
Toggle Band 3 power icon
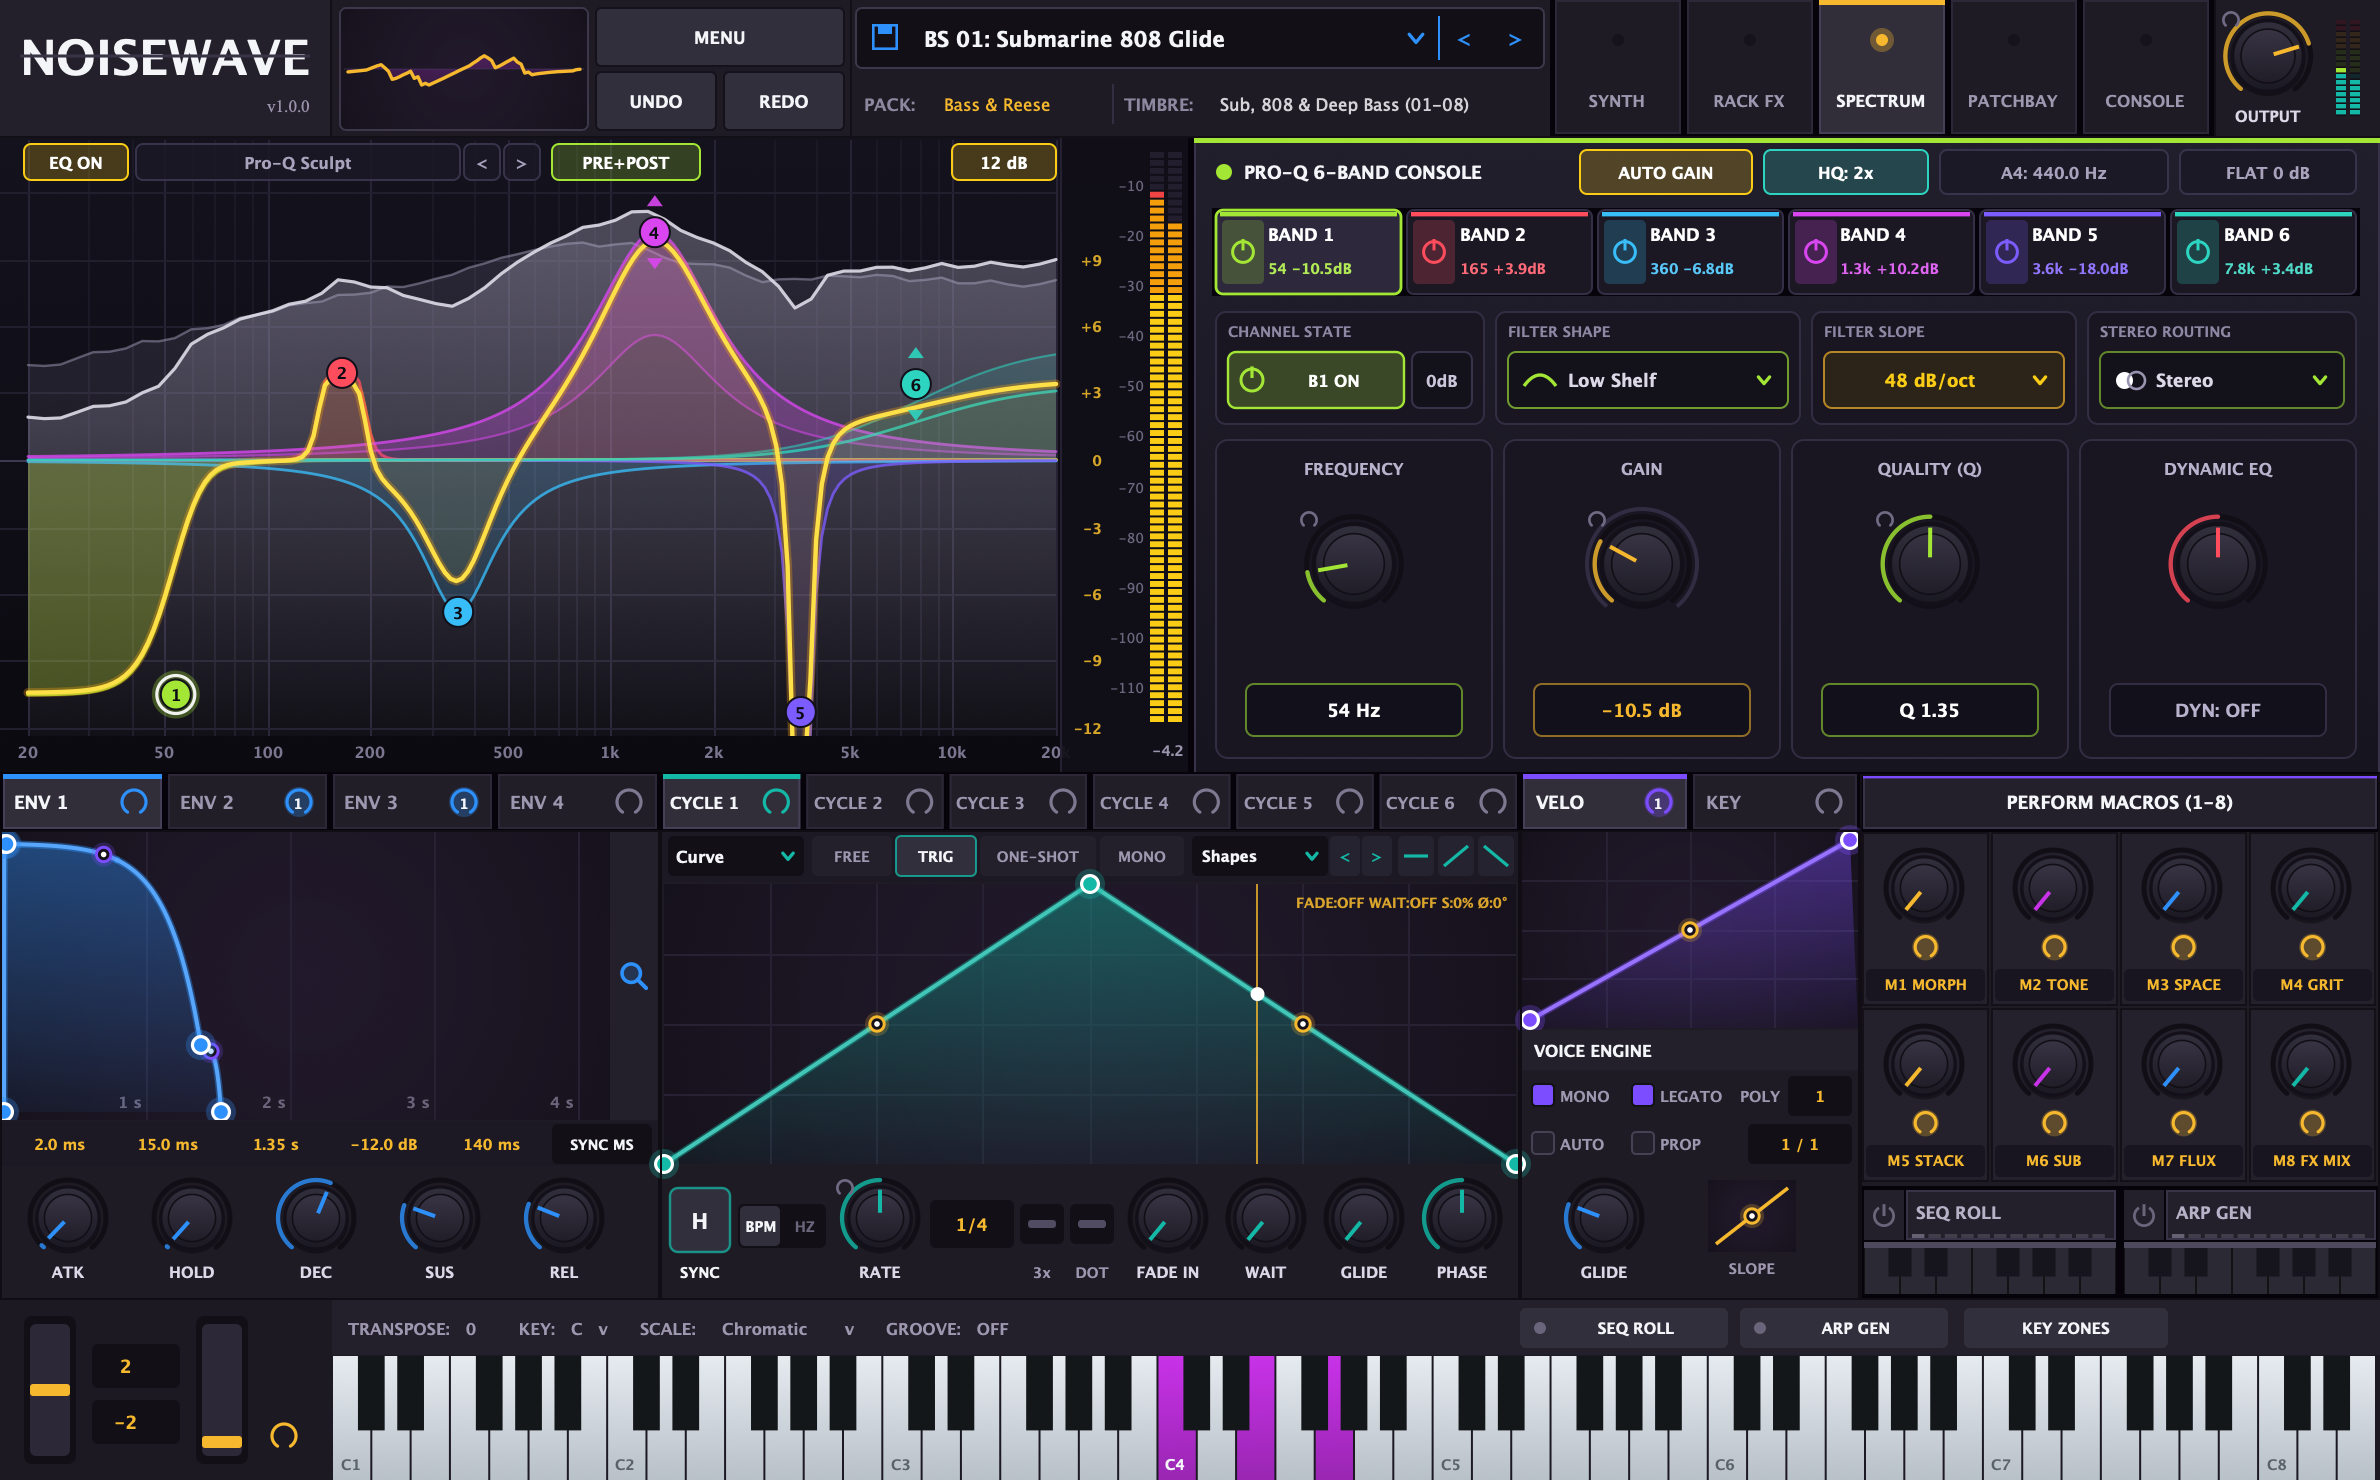point(1625,252)
